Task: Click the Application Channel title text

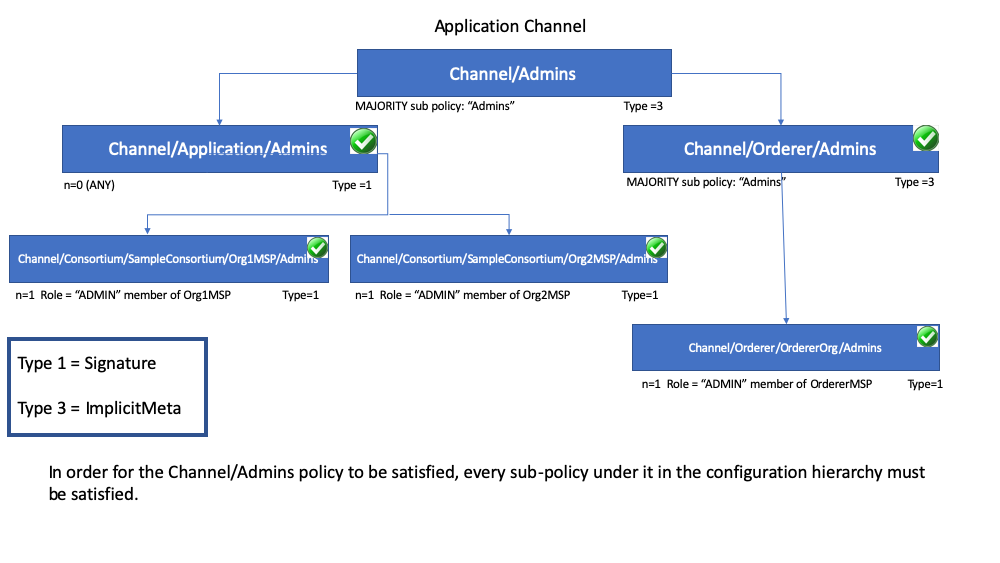Action: coord(510,26)
